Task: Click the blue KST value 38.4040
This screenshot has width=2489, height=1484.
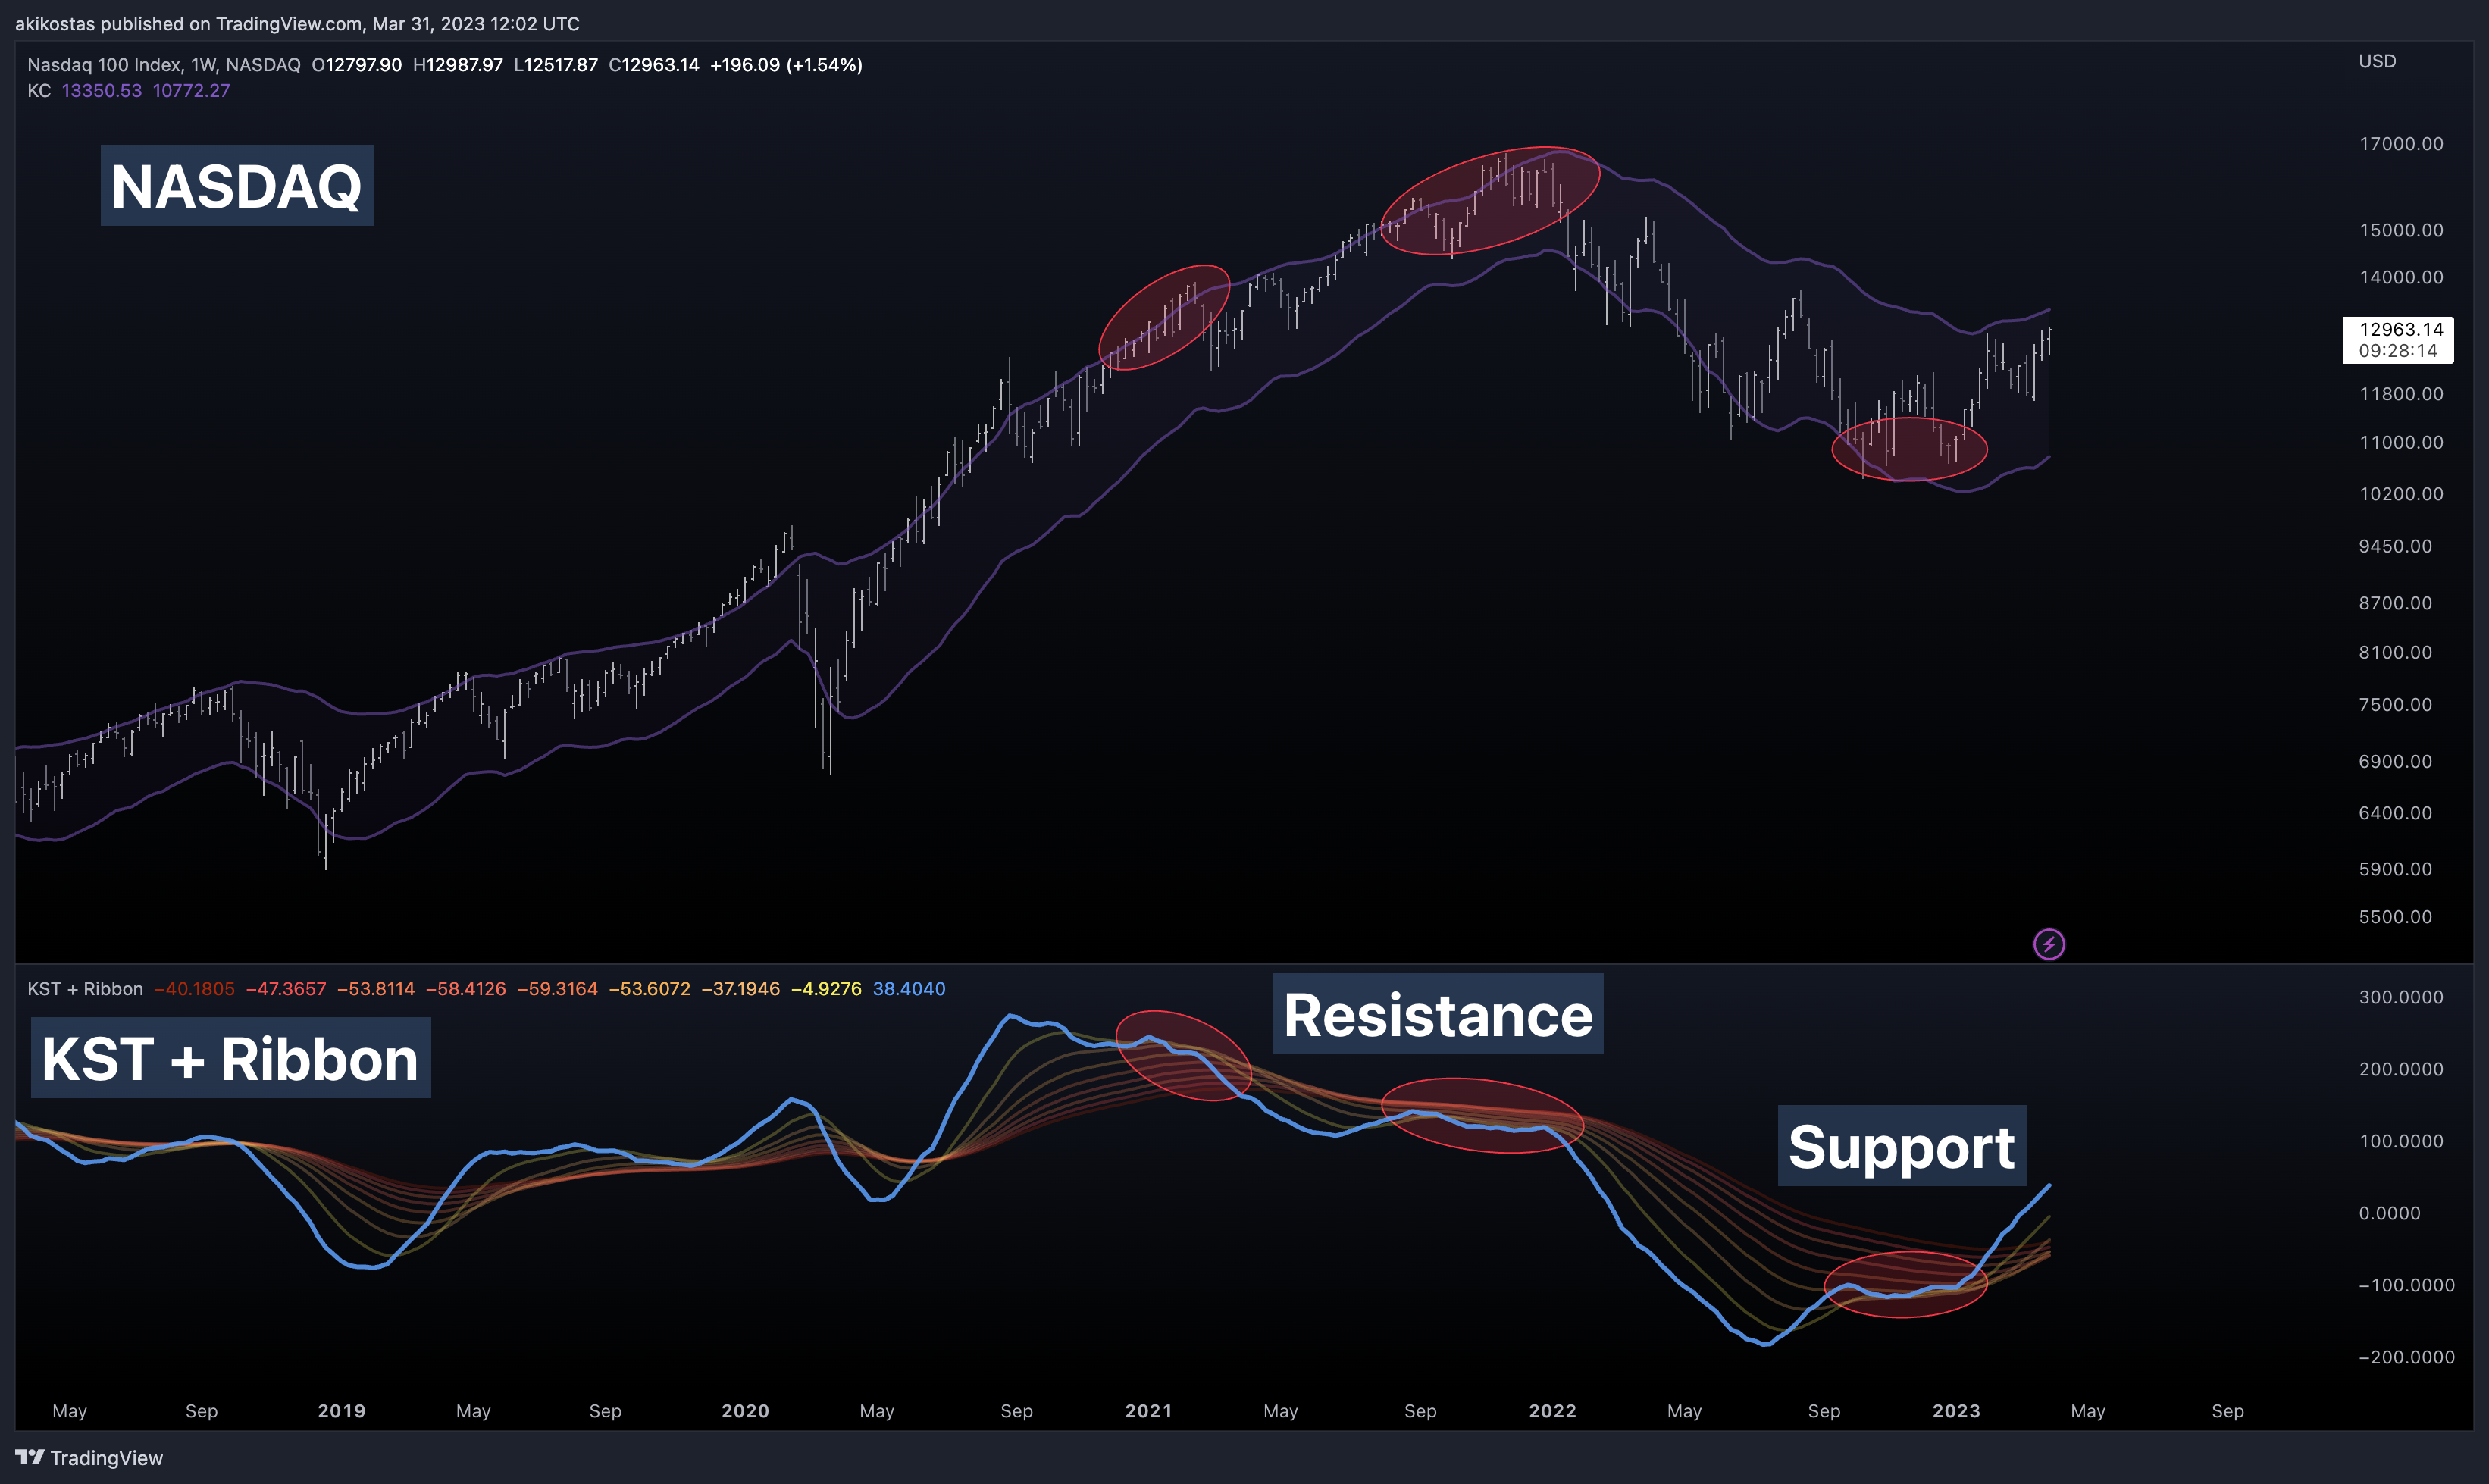Action: pos(909,989)
